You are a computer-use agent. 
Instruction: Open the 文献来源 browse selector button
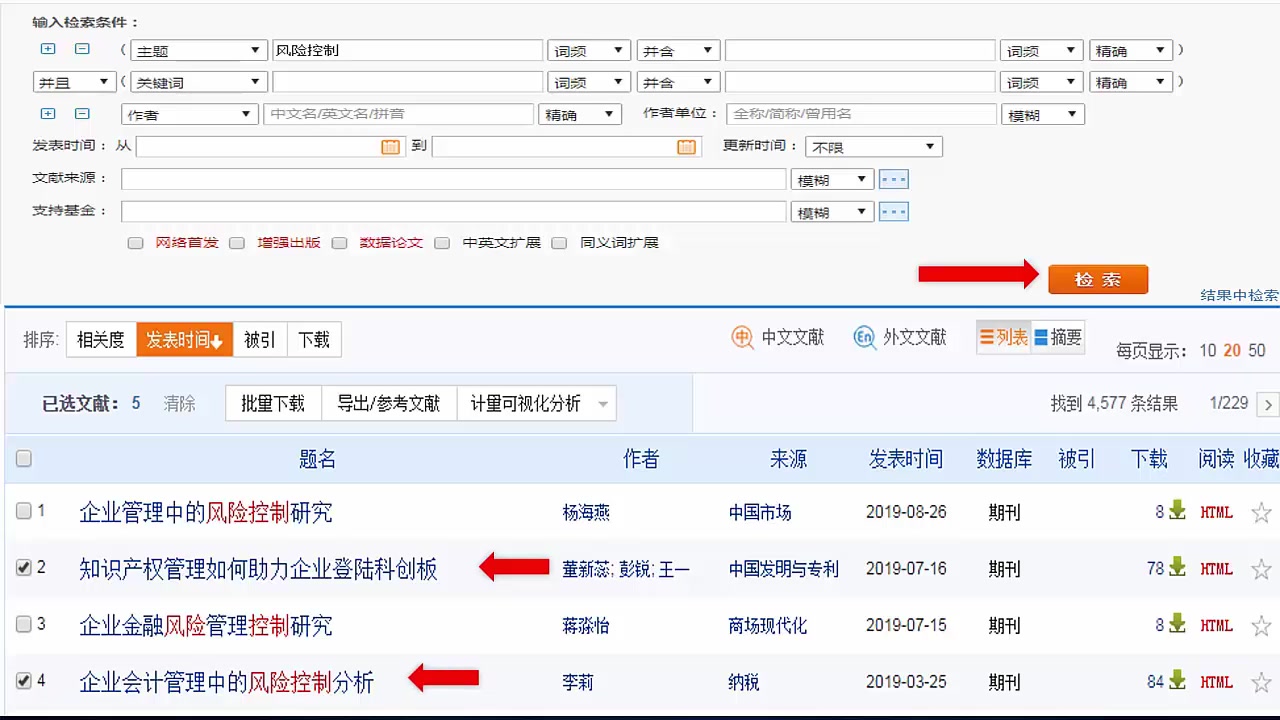(x=893, y=178)
